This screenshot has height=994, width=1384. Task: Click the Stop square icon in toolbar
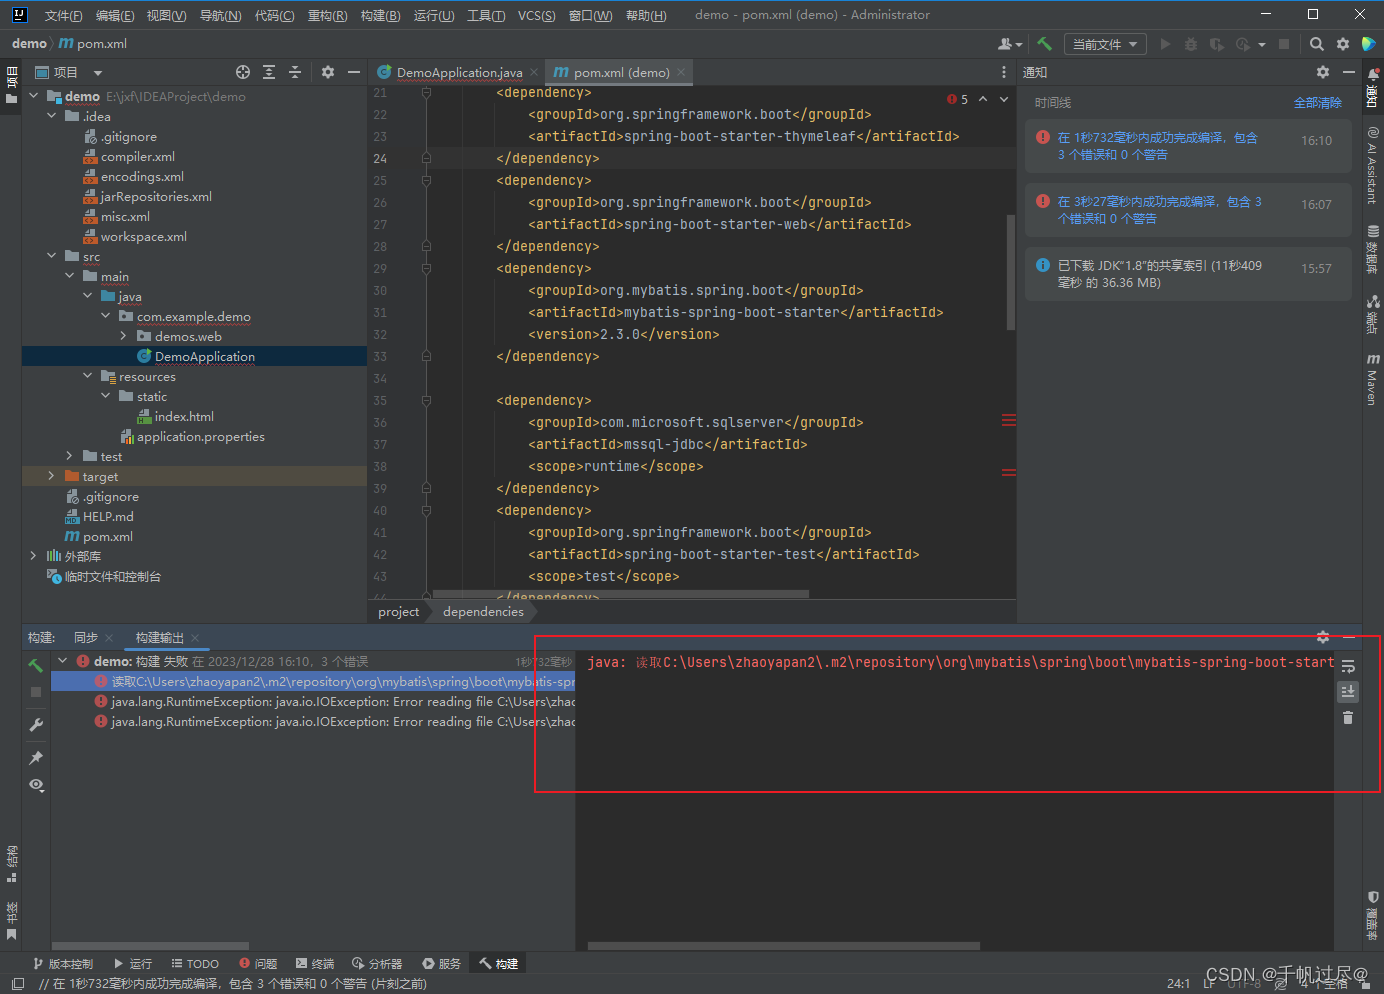(1284, 44)
